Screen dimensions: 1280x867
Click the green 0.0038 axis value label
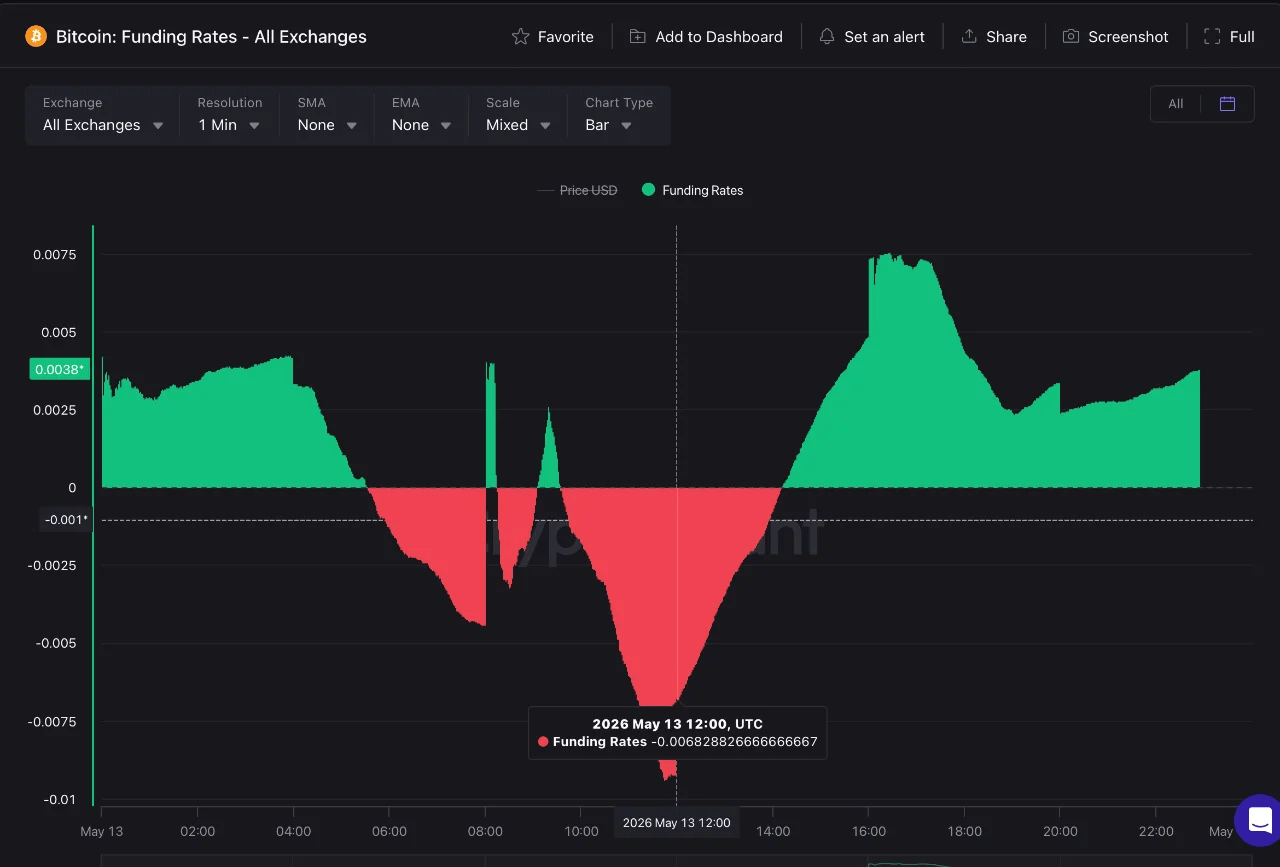pos(60,370)
